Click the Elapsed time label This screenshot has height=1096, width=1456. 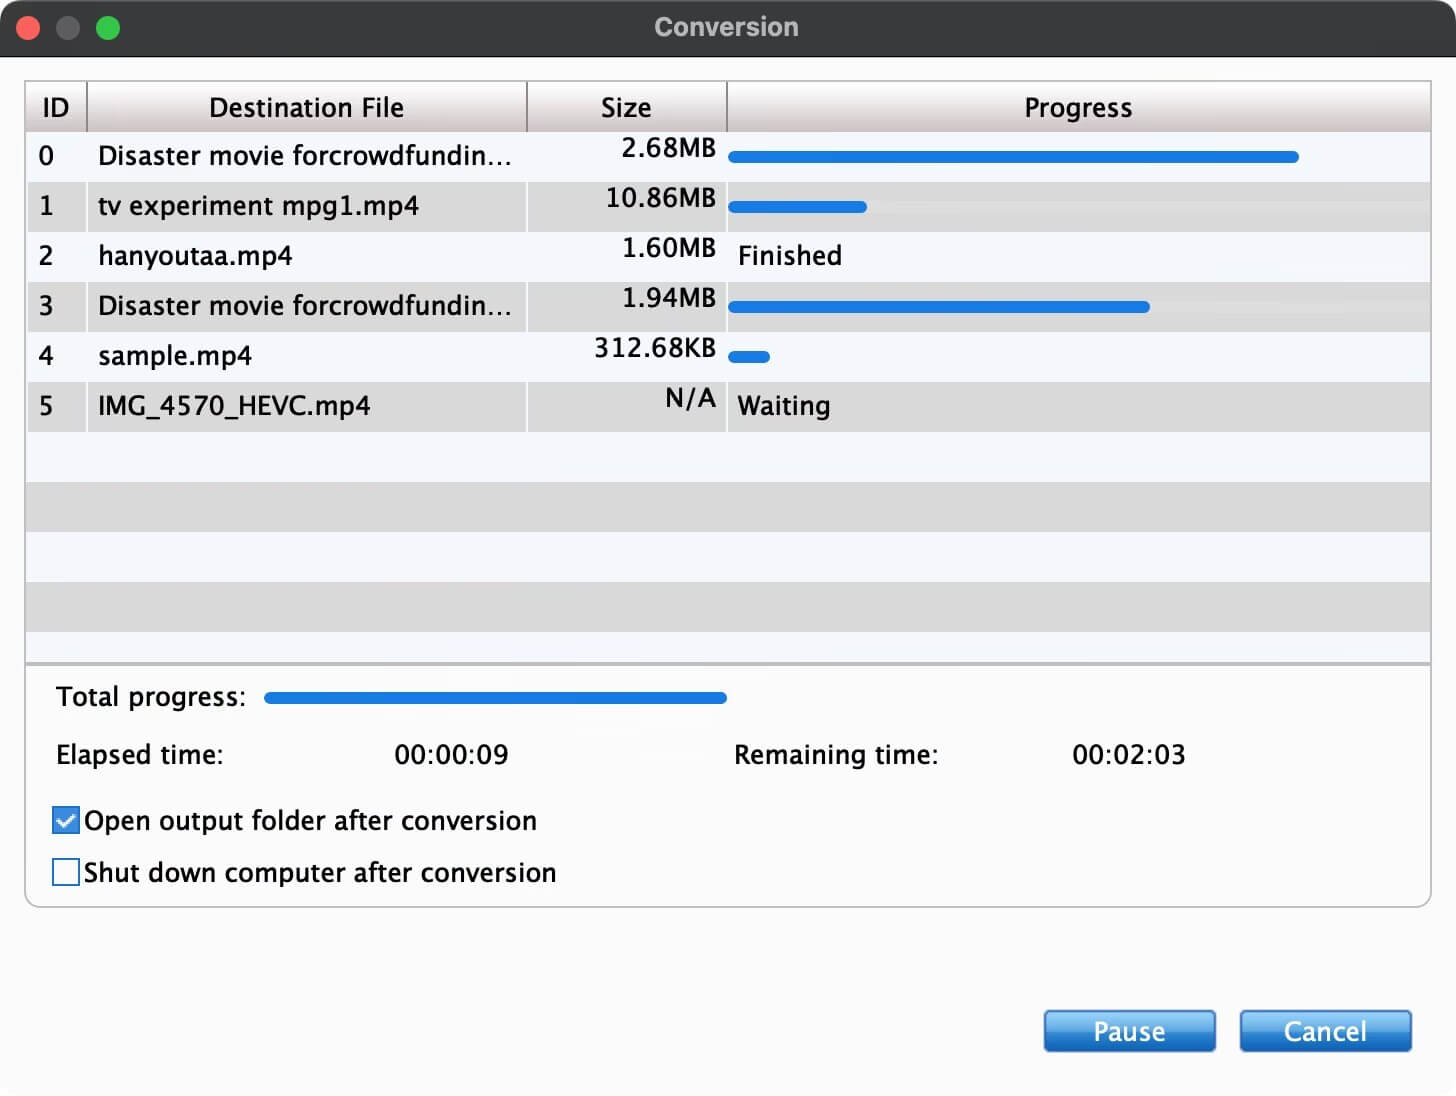click(x=140, y=754)
